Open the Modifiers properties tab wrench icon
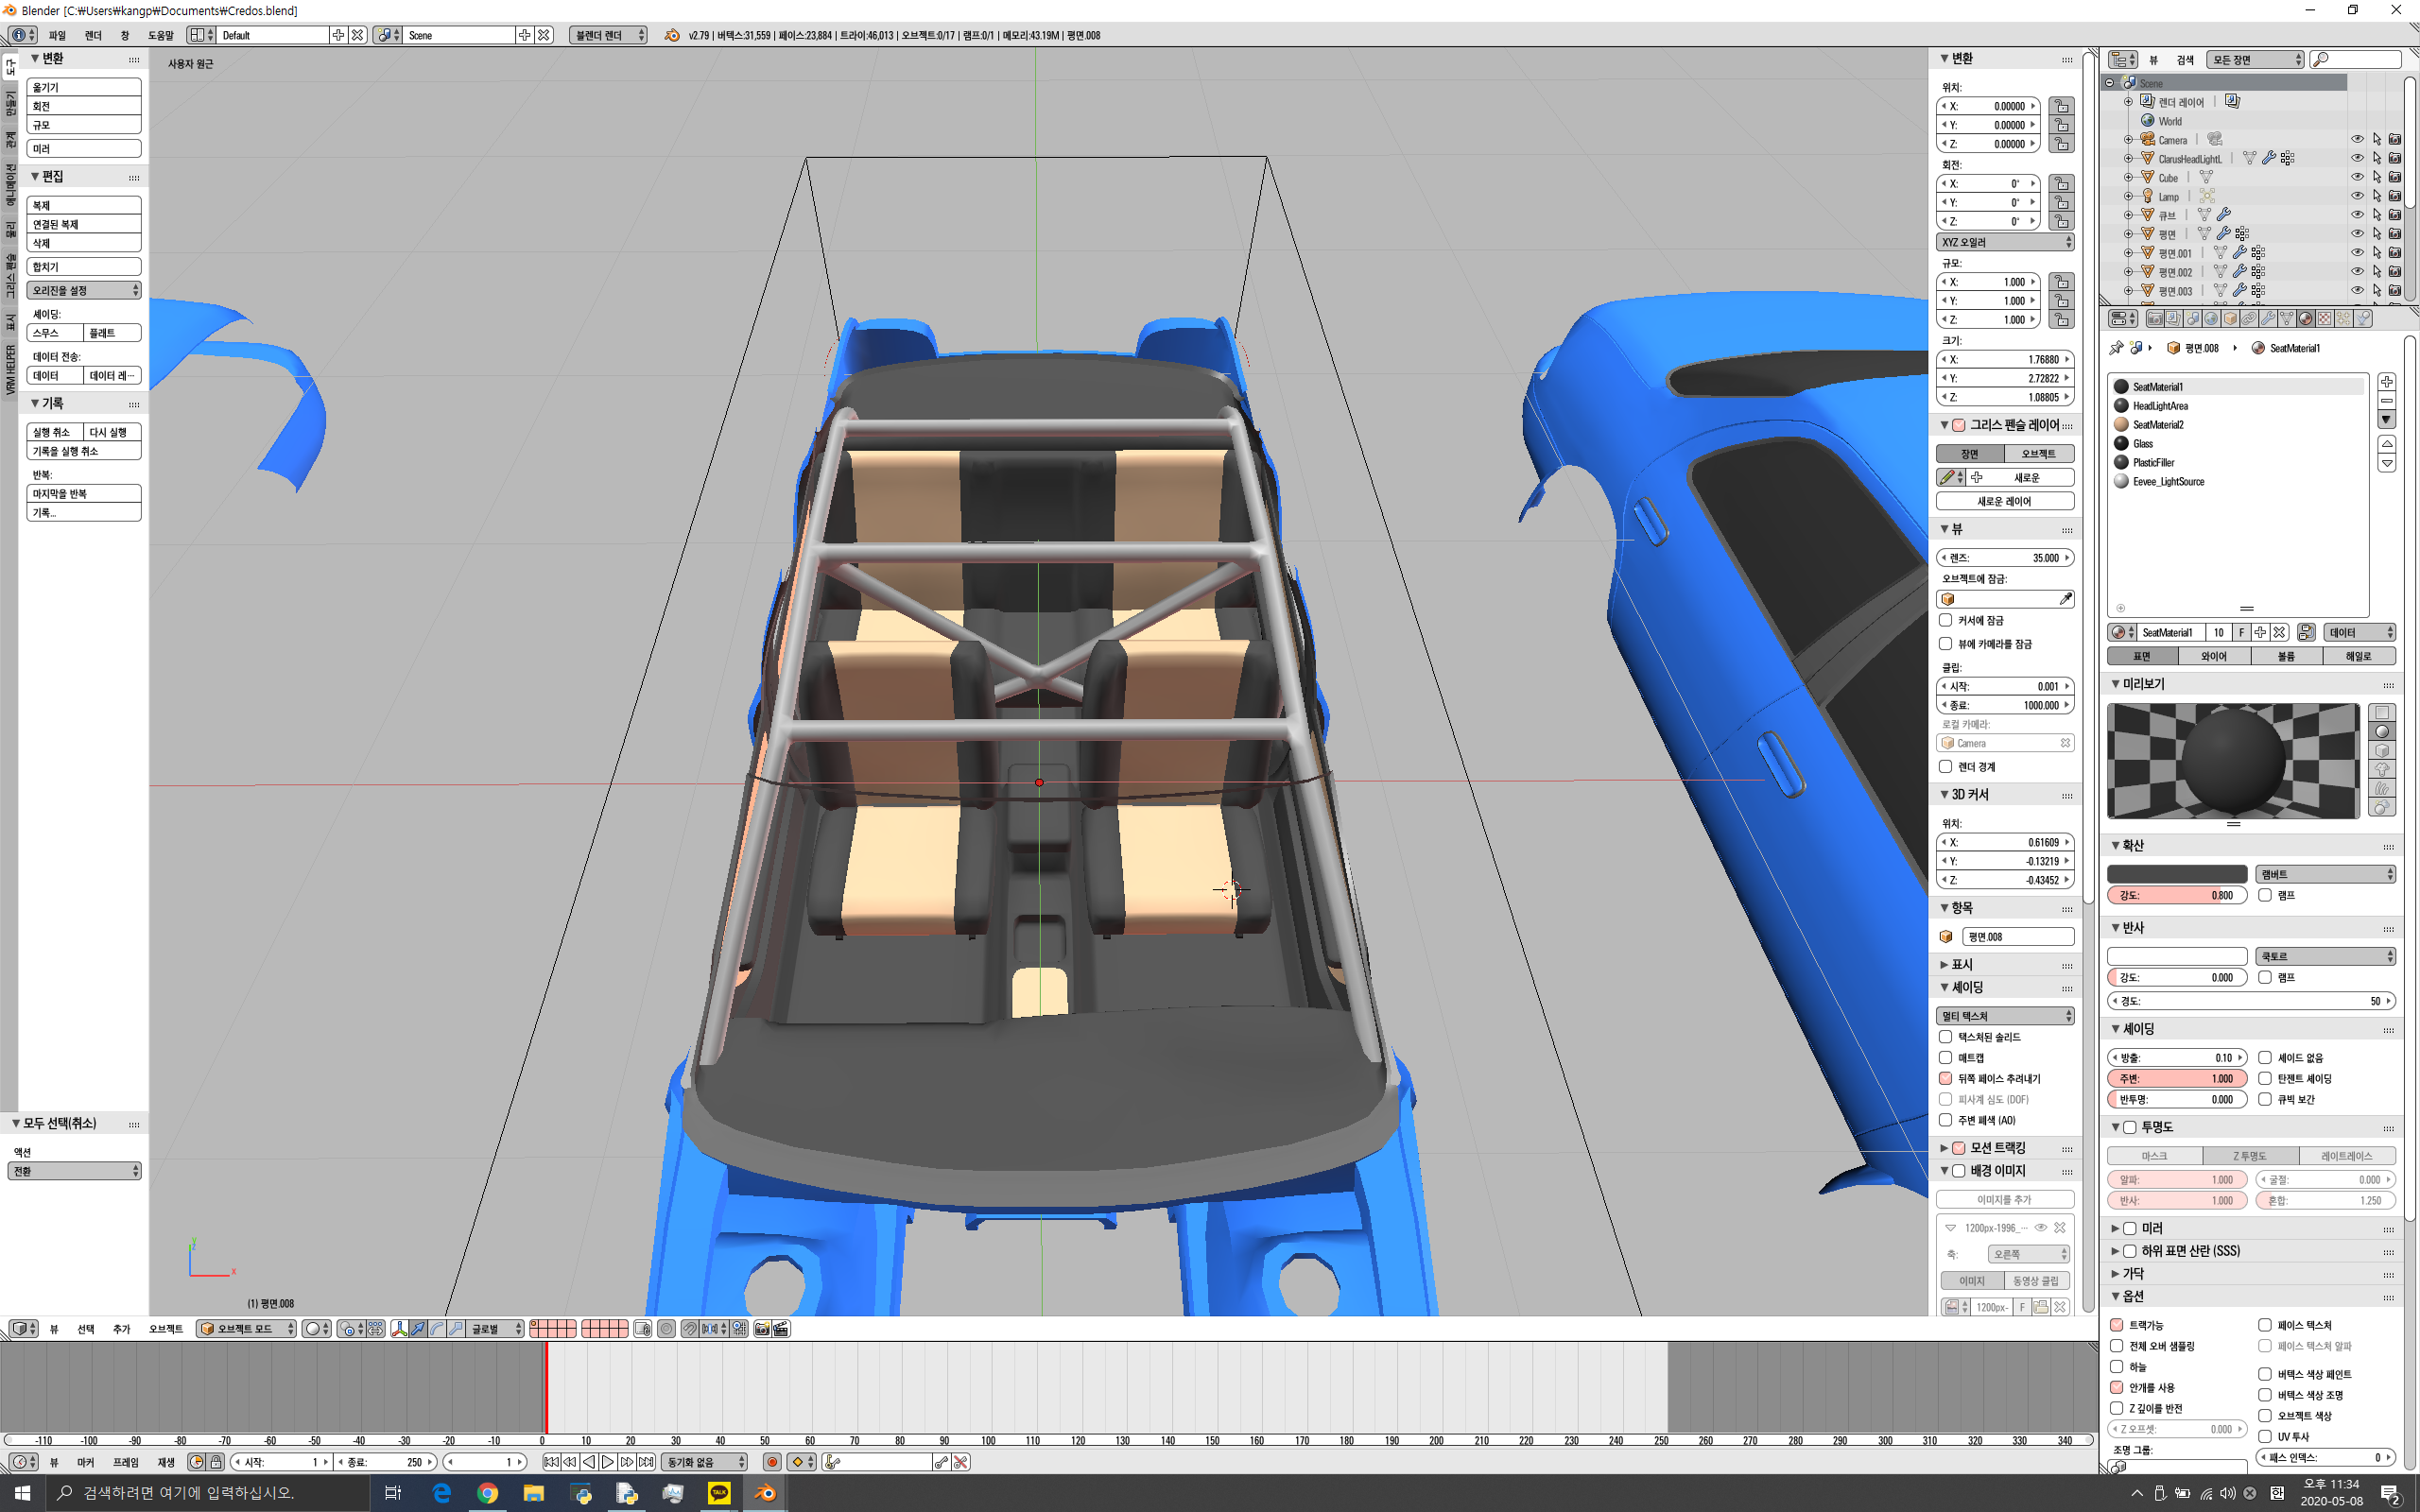Viewport: 2420px width, 1512px height. coord(2268,318)
